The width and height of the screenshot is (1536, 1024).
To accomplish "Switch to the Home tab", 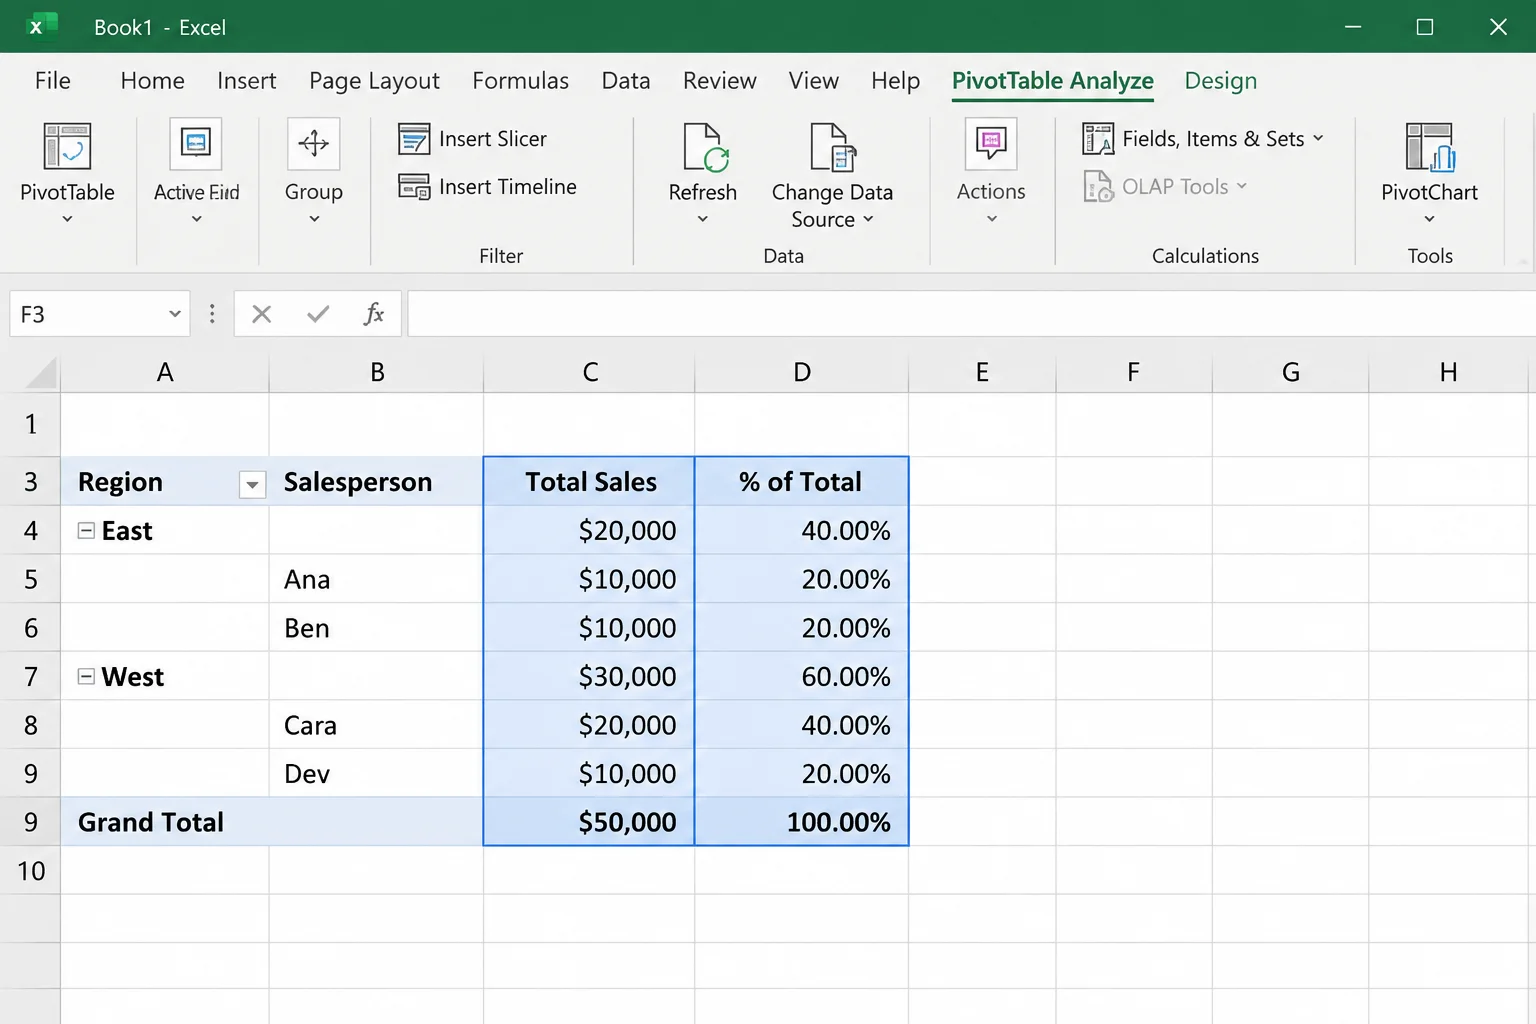I will 152,81.
